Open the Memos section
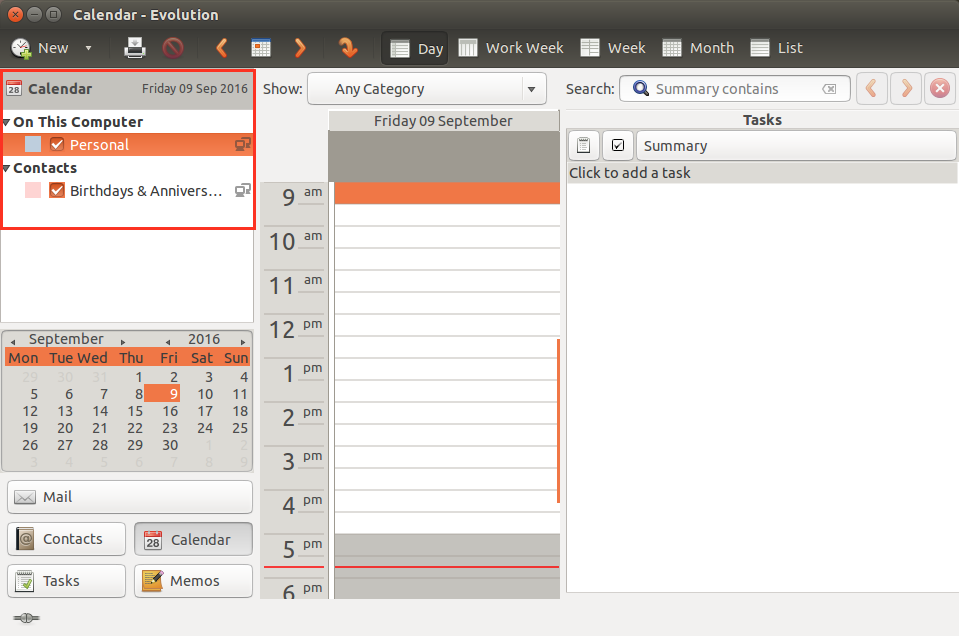959x636 pixels. (193, 581)
